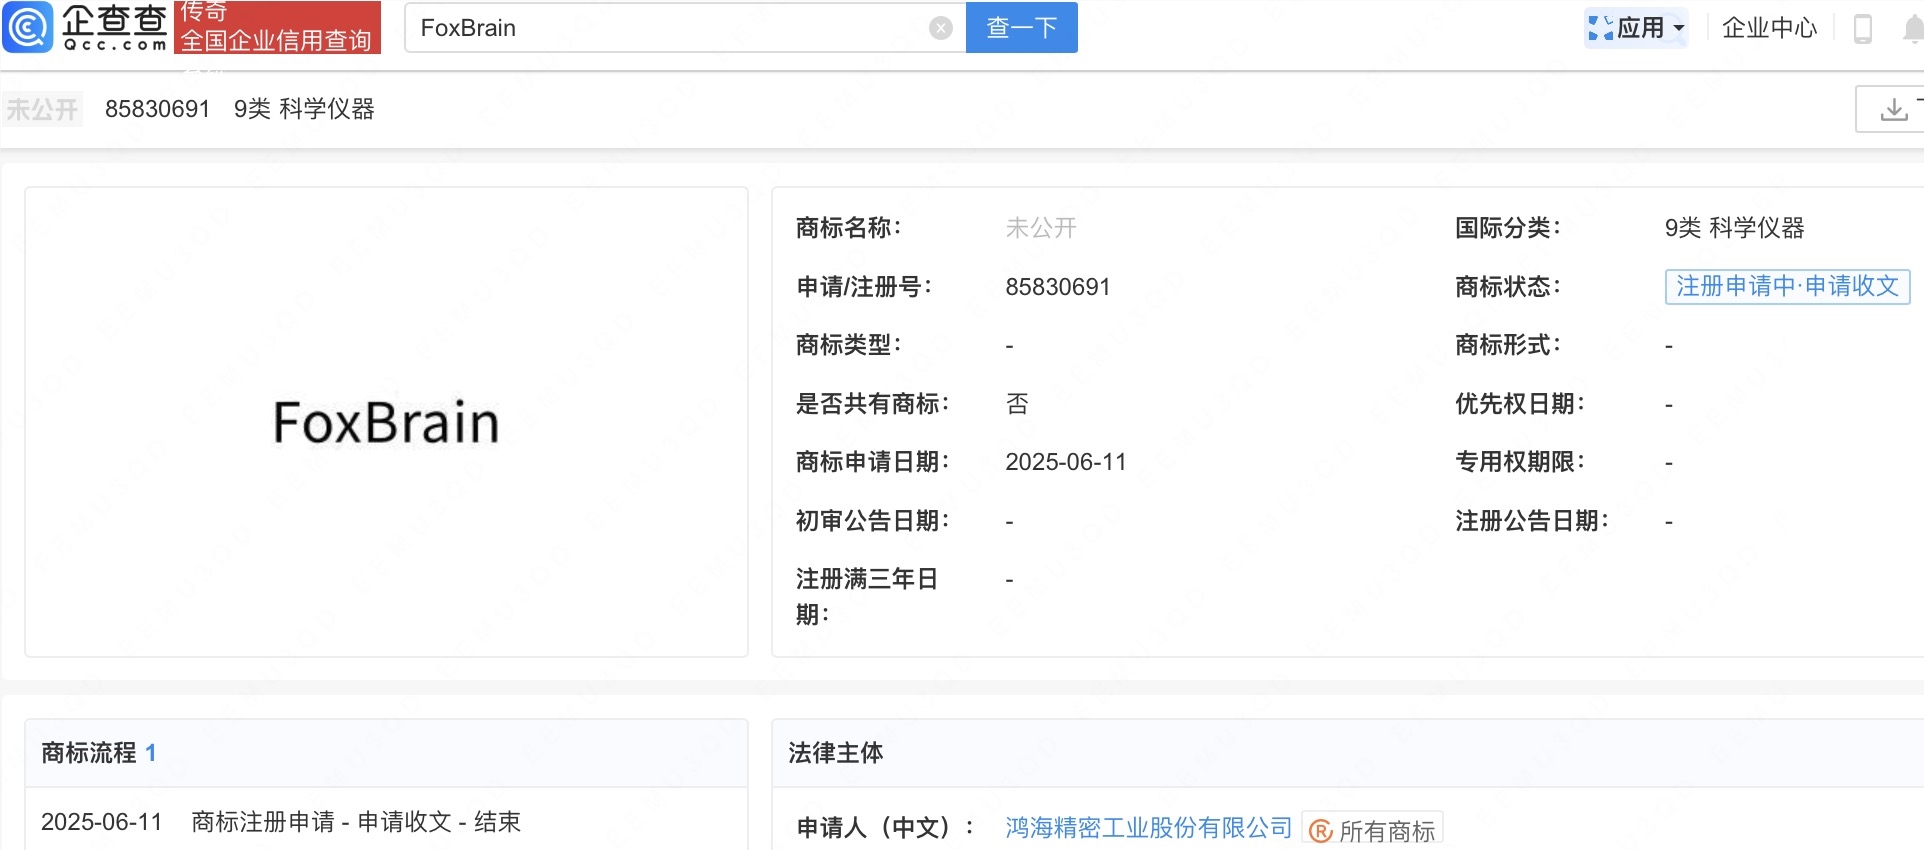Expand the 应用 dropdown arrow
Image resolution: width=1924 pixels, height=850 pixels.
pyautogui.click(x=1679, y=28)
